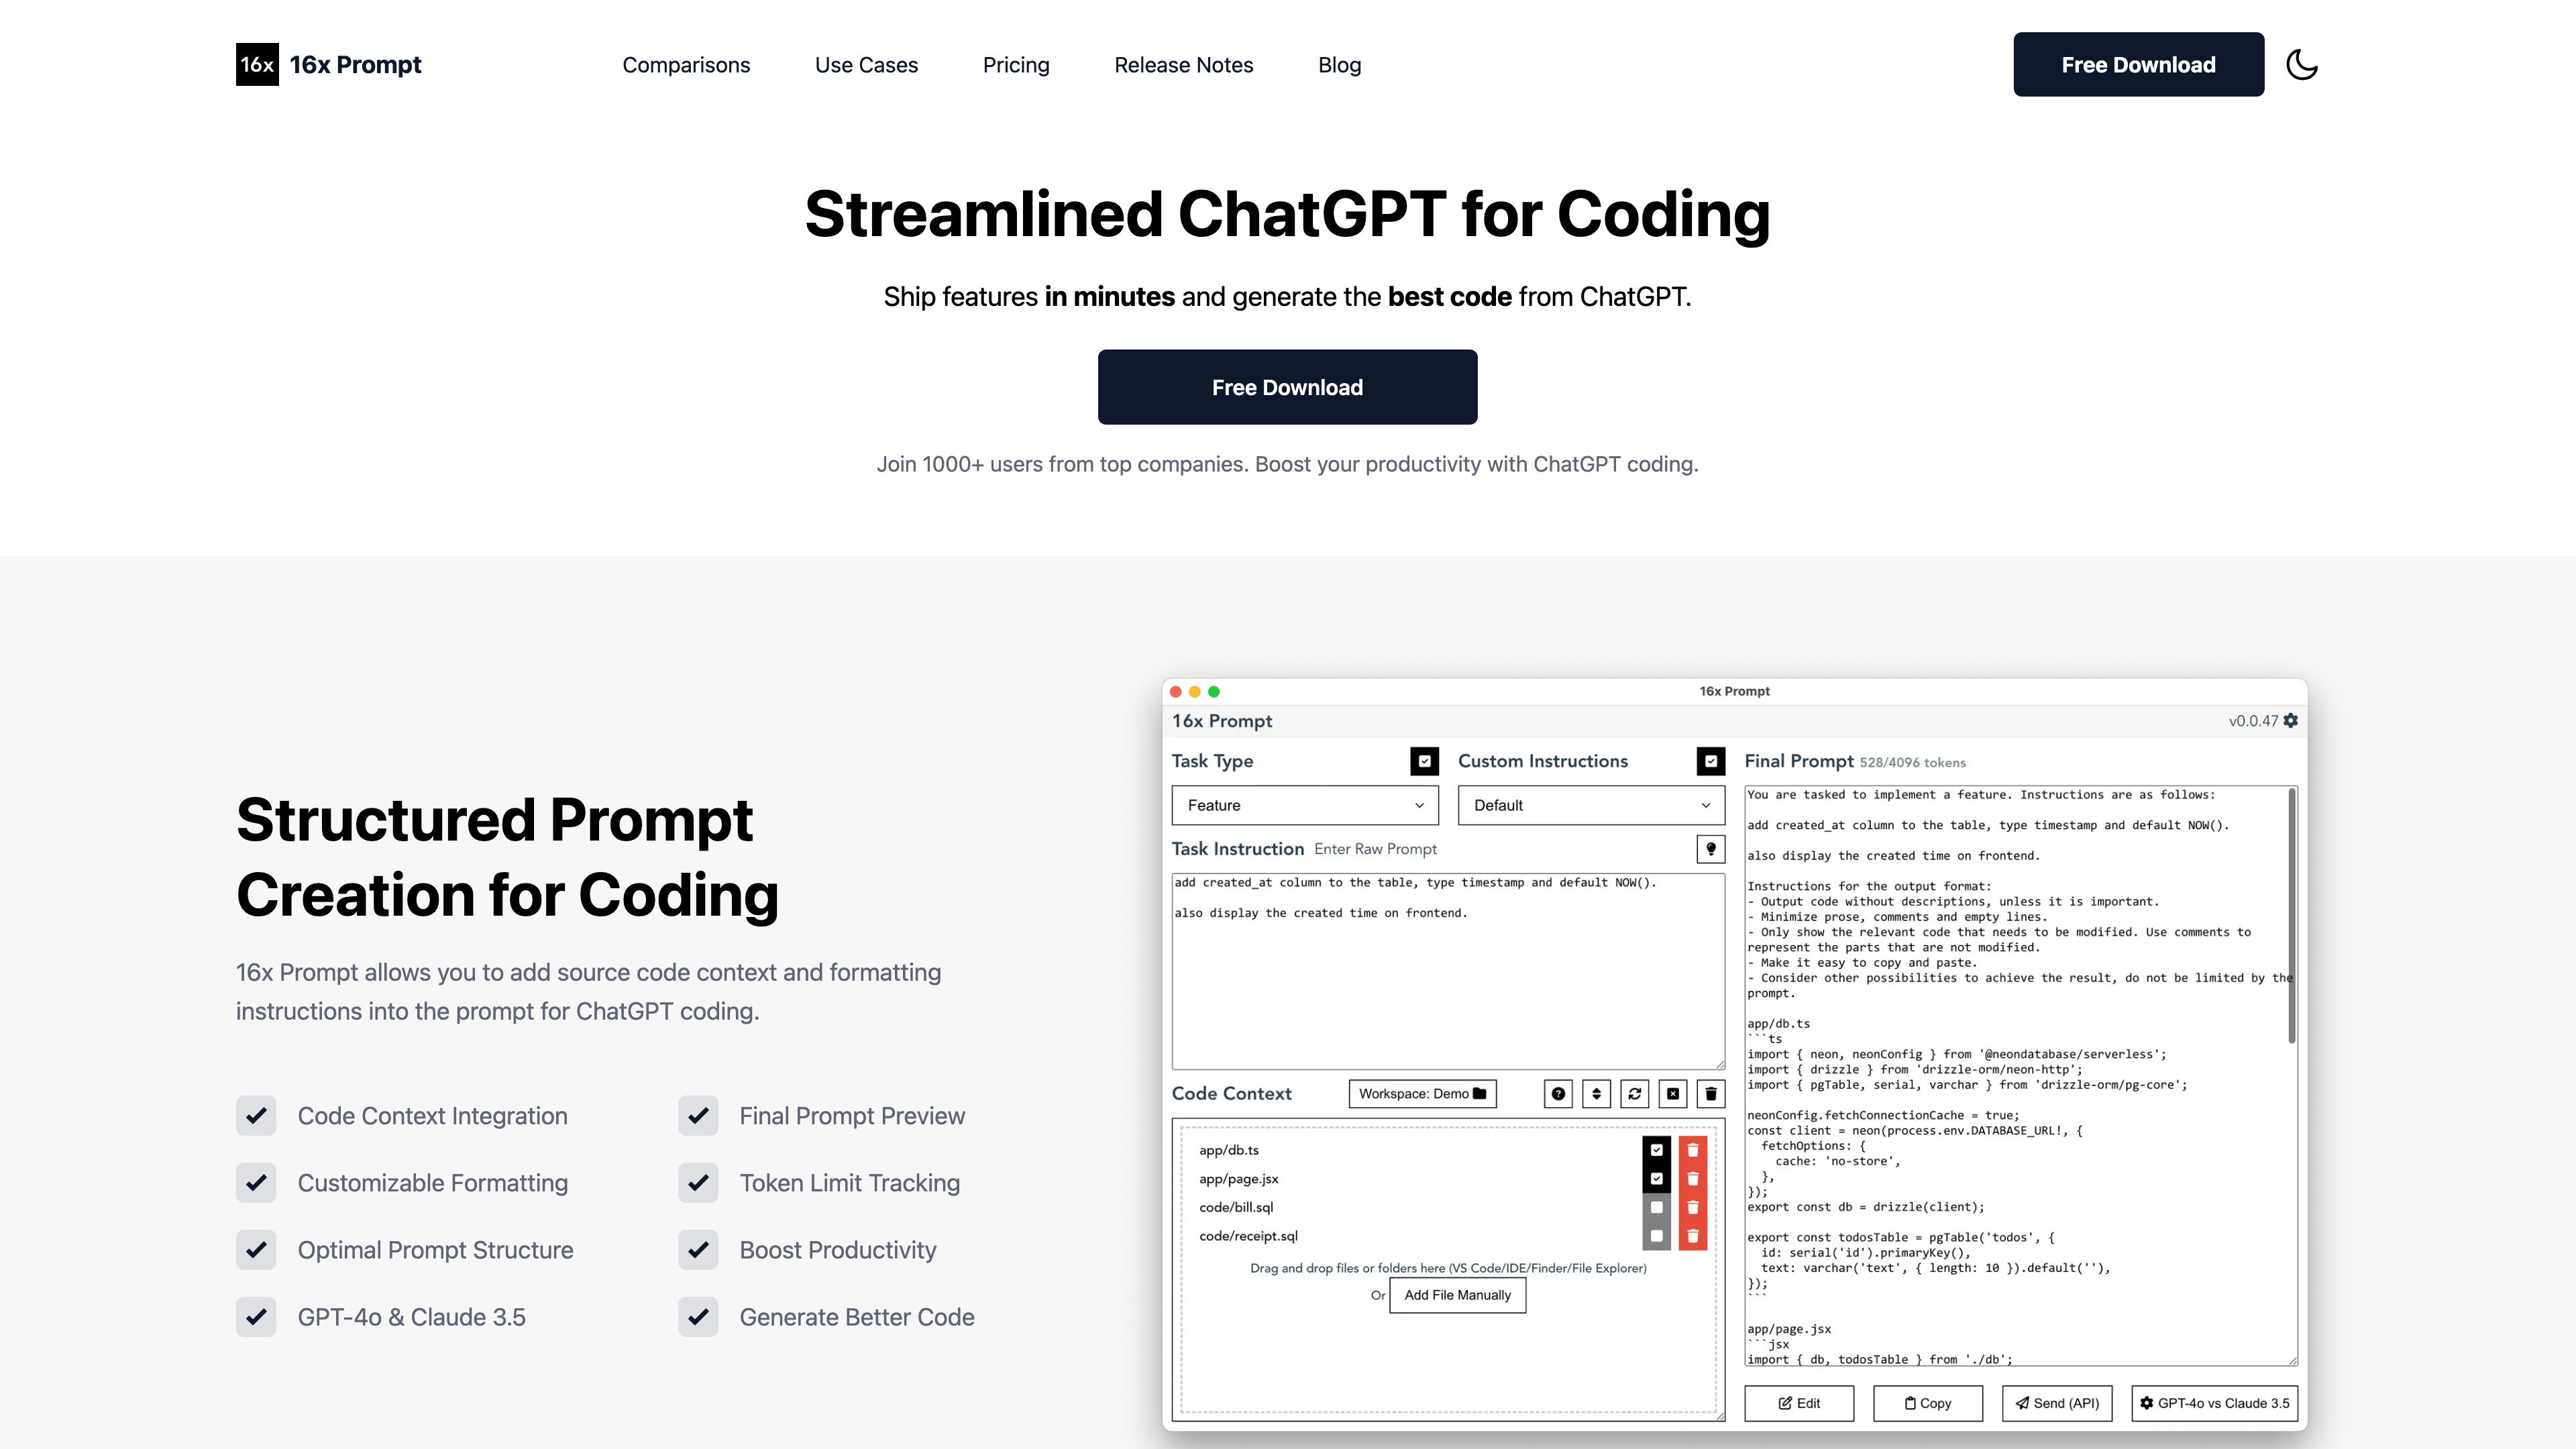This screenshot has width=2576, height=1449.
Task: Click the workspace selector icon next to Demo
Action: (x=1476, y=1093)
